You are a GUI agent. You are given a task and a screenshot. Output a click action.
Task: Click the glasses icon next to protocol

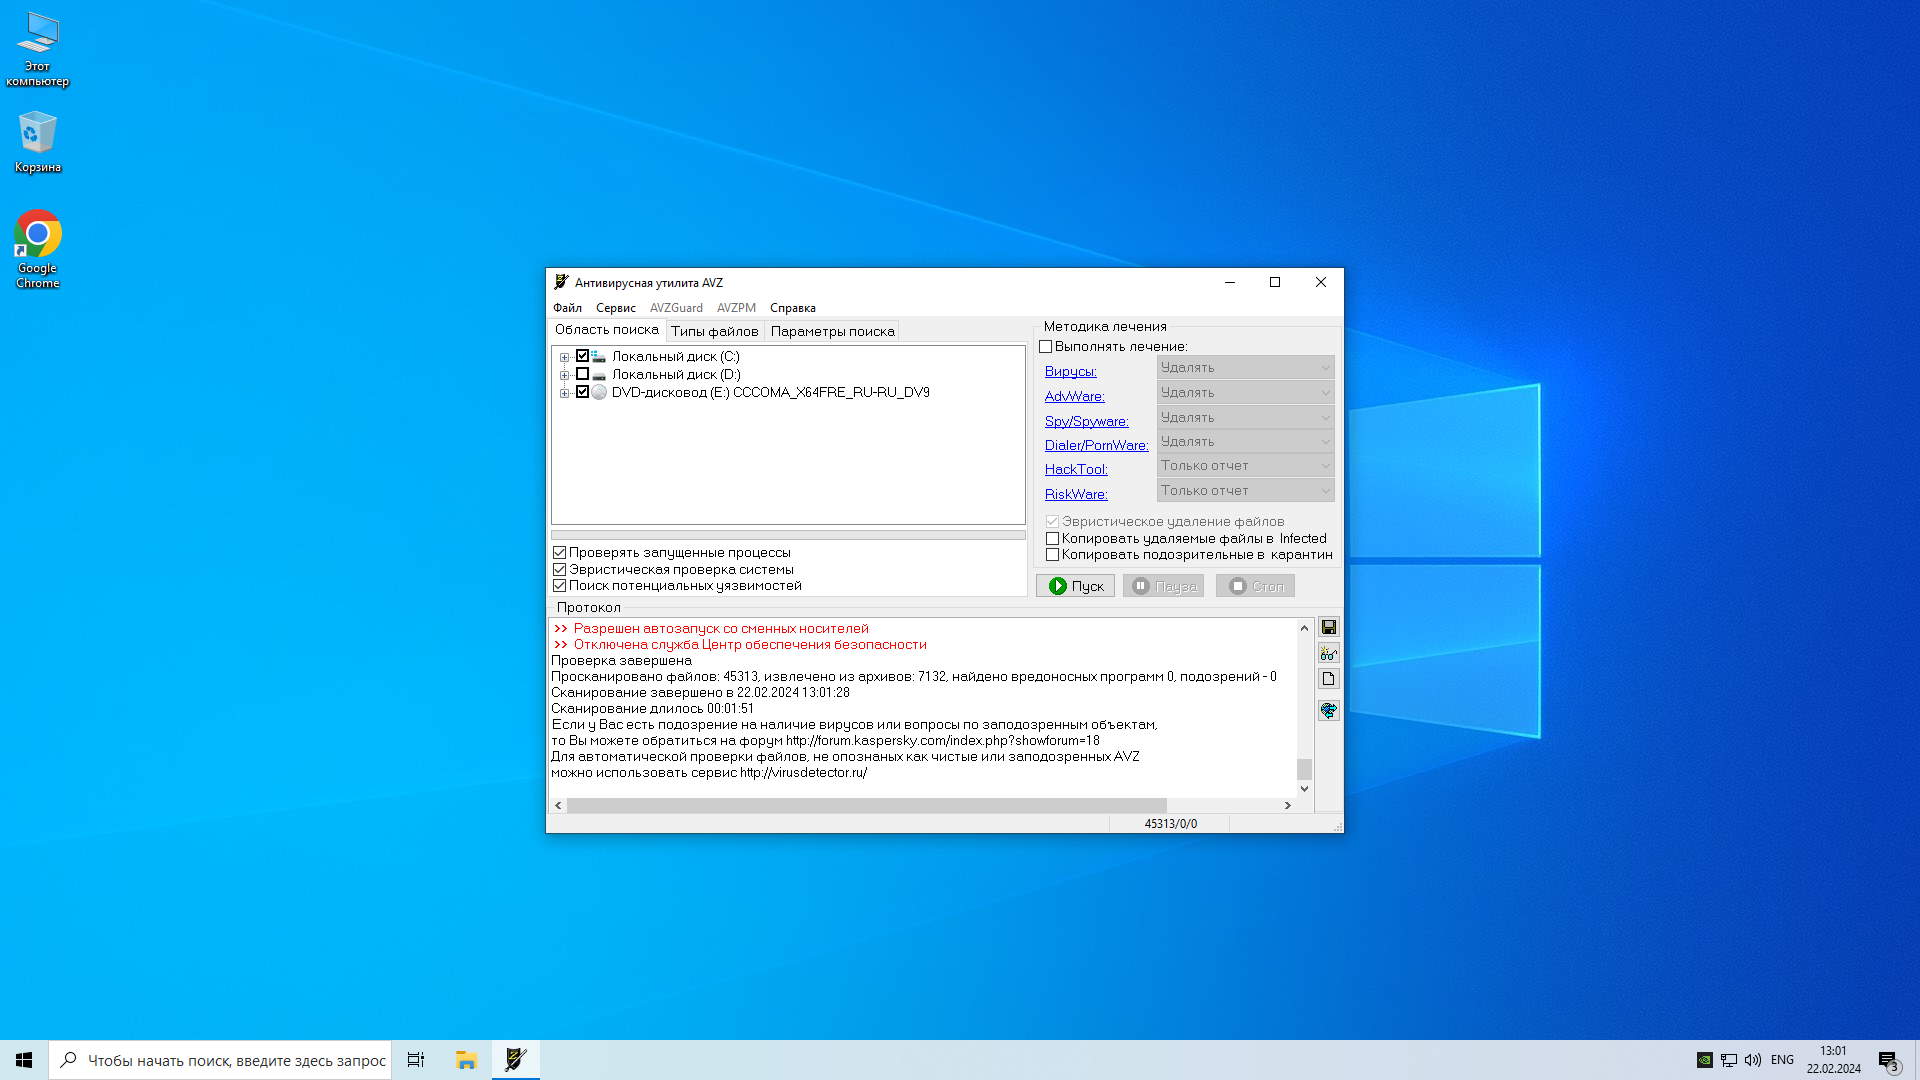tap(1328, 653)
